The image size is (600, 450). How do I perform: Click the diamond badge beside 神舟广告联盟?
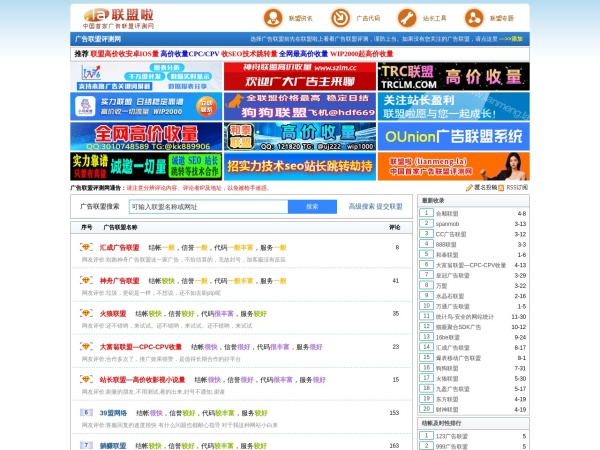[x=86, y=280]
